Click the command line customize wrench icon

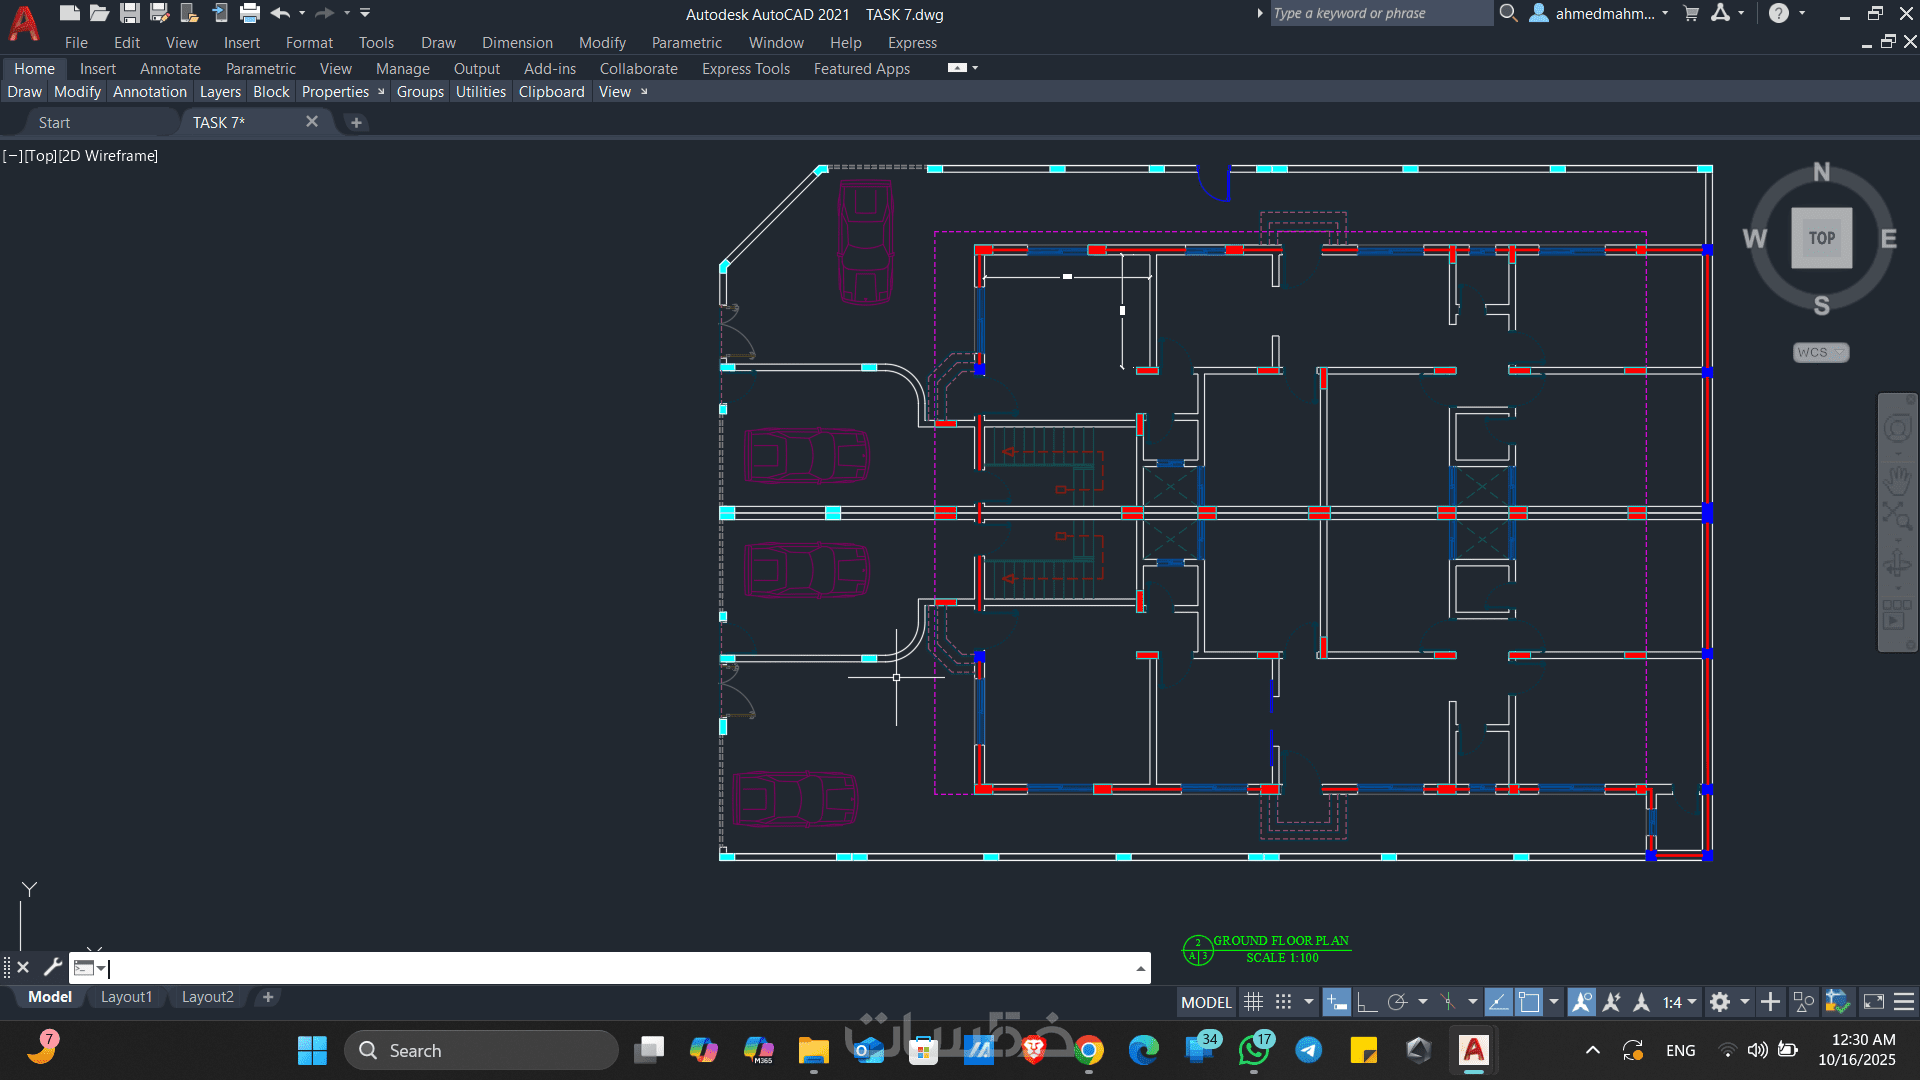[52, 967]
